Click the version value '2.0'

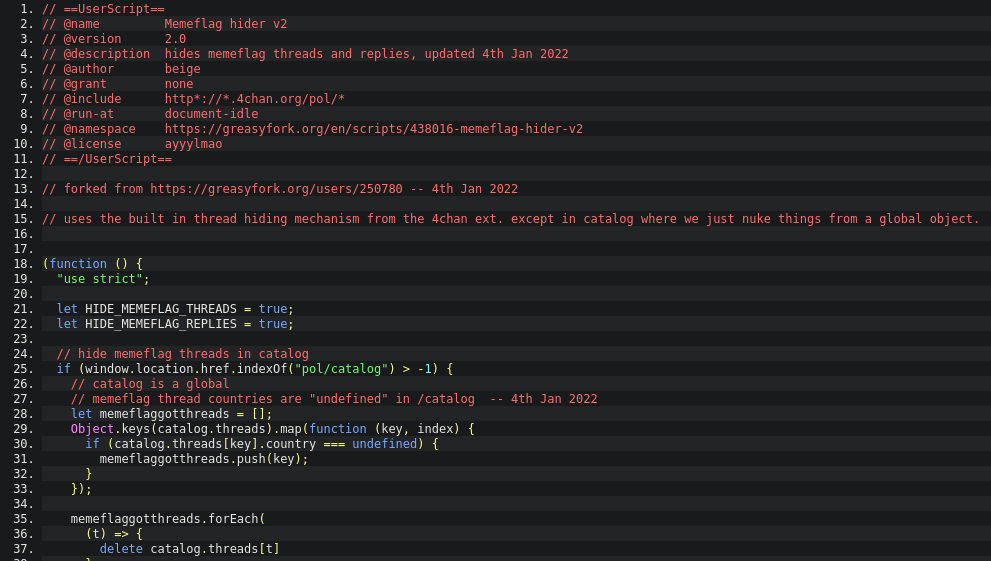[x=175, y=39]
